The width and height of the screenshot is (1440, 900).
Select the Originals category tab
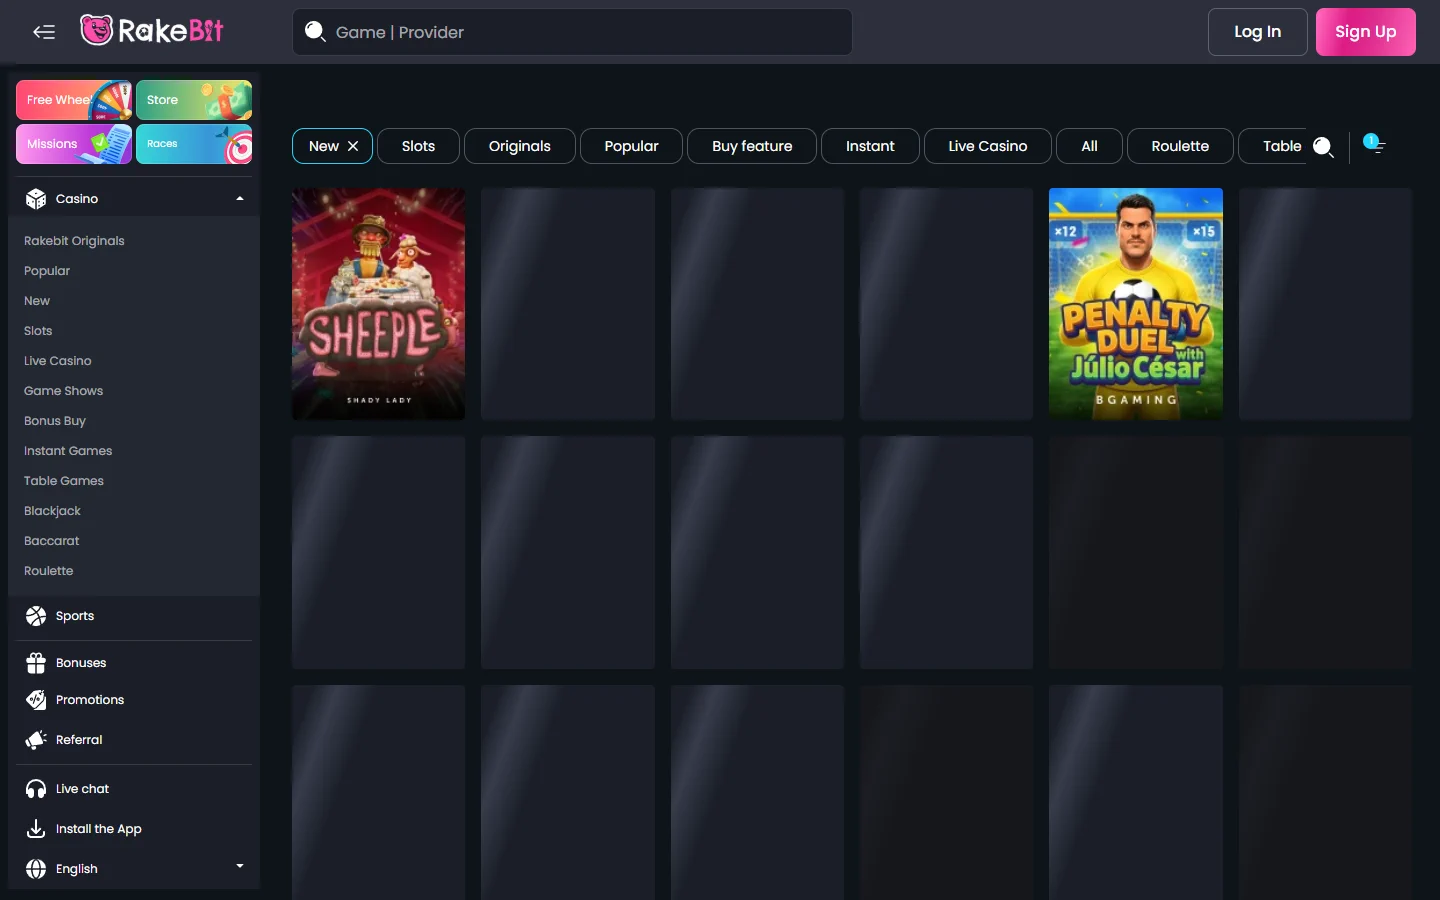[x=520, y=146]
